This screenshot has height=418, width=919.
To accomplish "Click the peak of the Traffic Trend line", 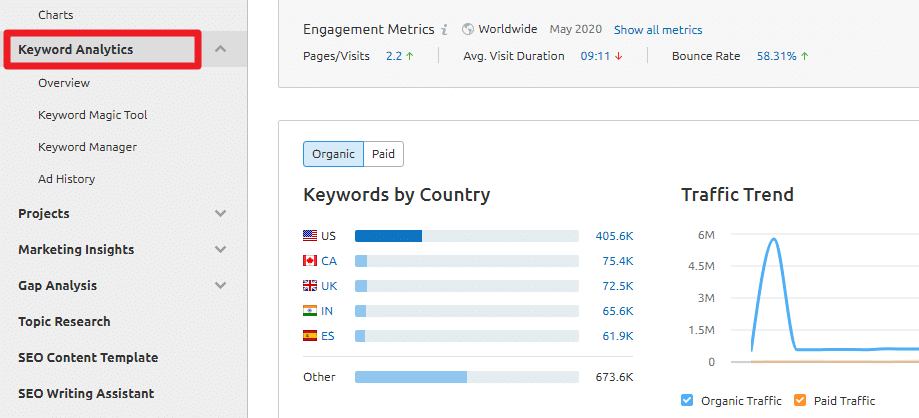I will [x=774, y=239].
